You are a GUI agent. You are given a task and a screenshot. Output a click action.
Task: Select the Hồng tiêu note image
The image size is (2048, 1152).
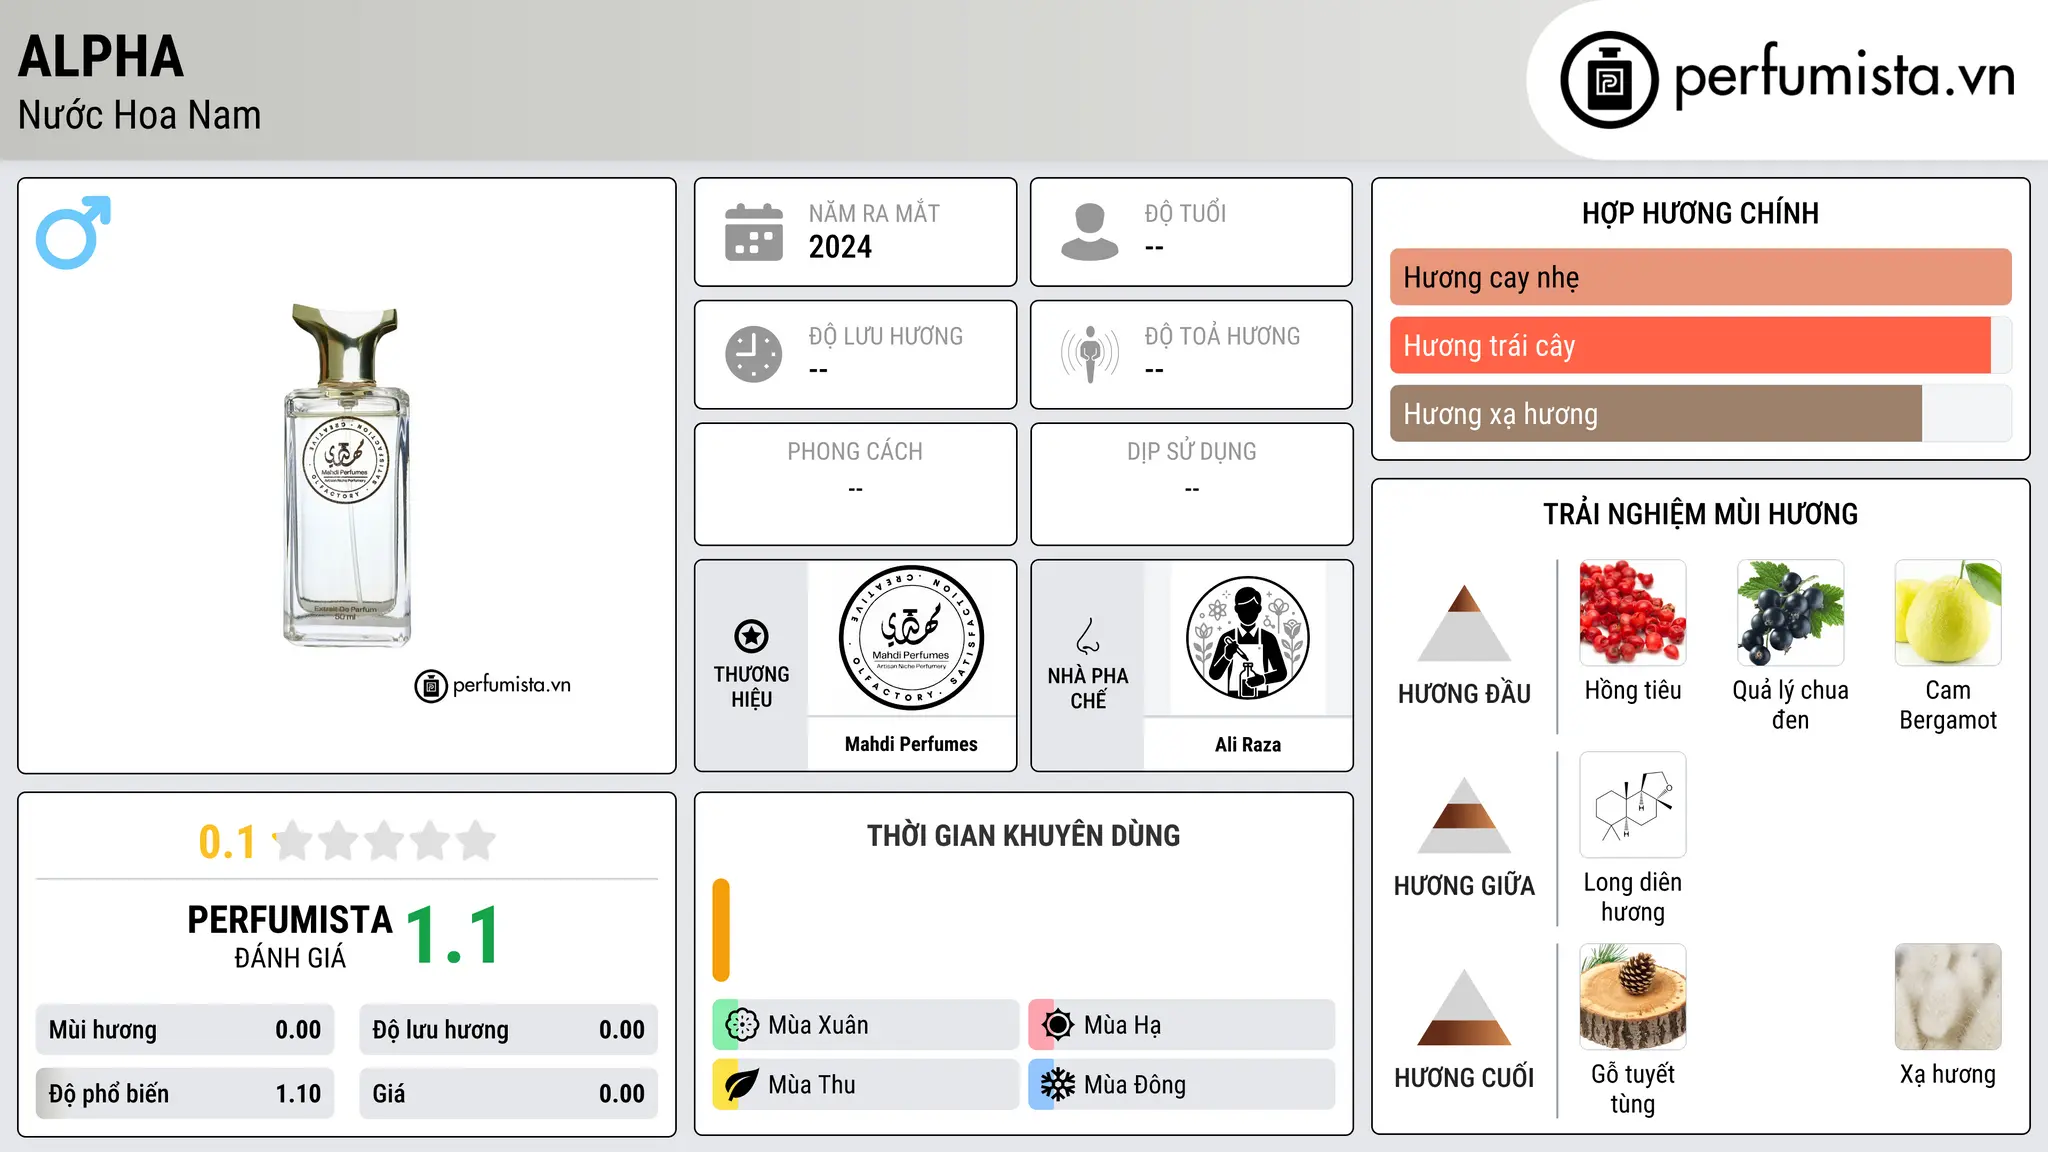click(1633, 613)
